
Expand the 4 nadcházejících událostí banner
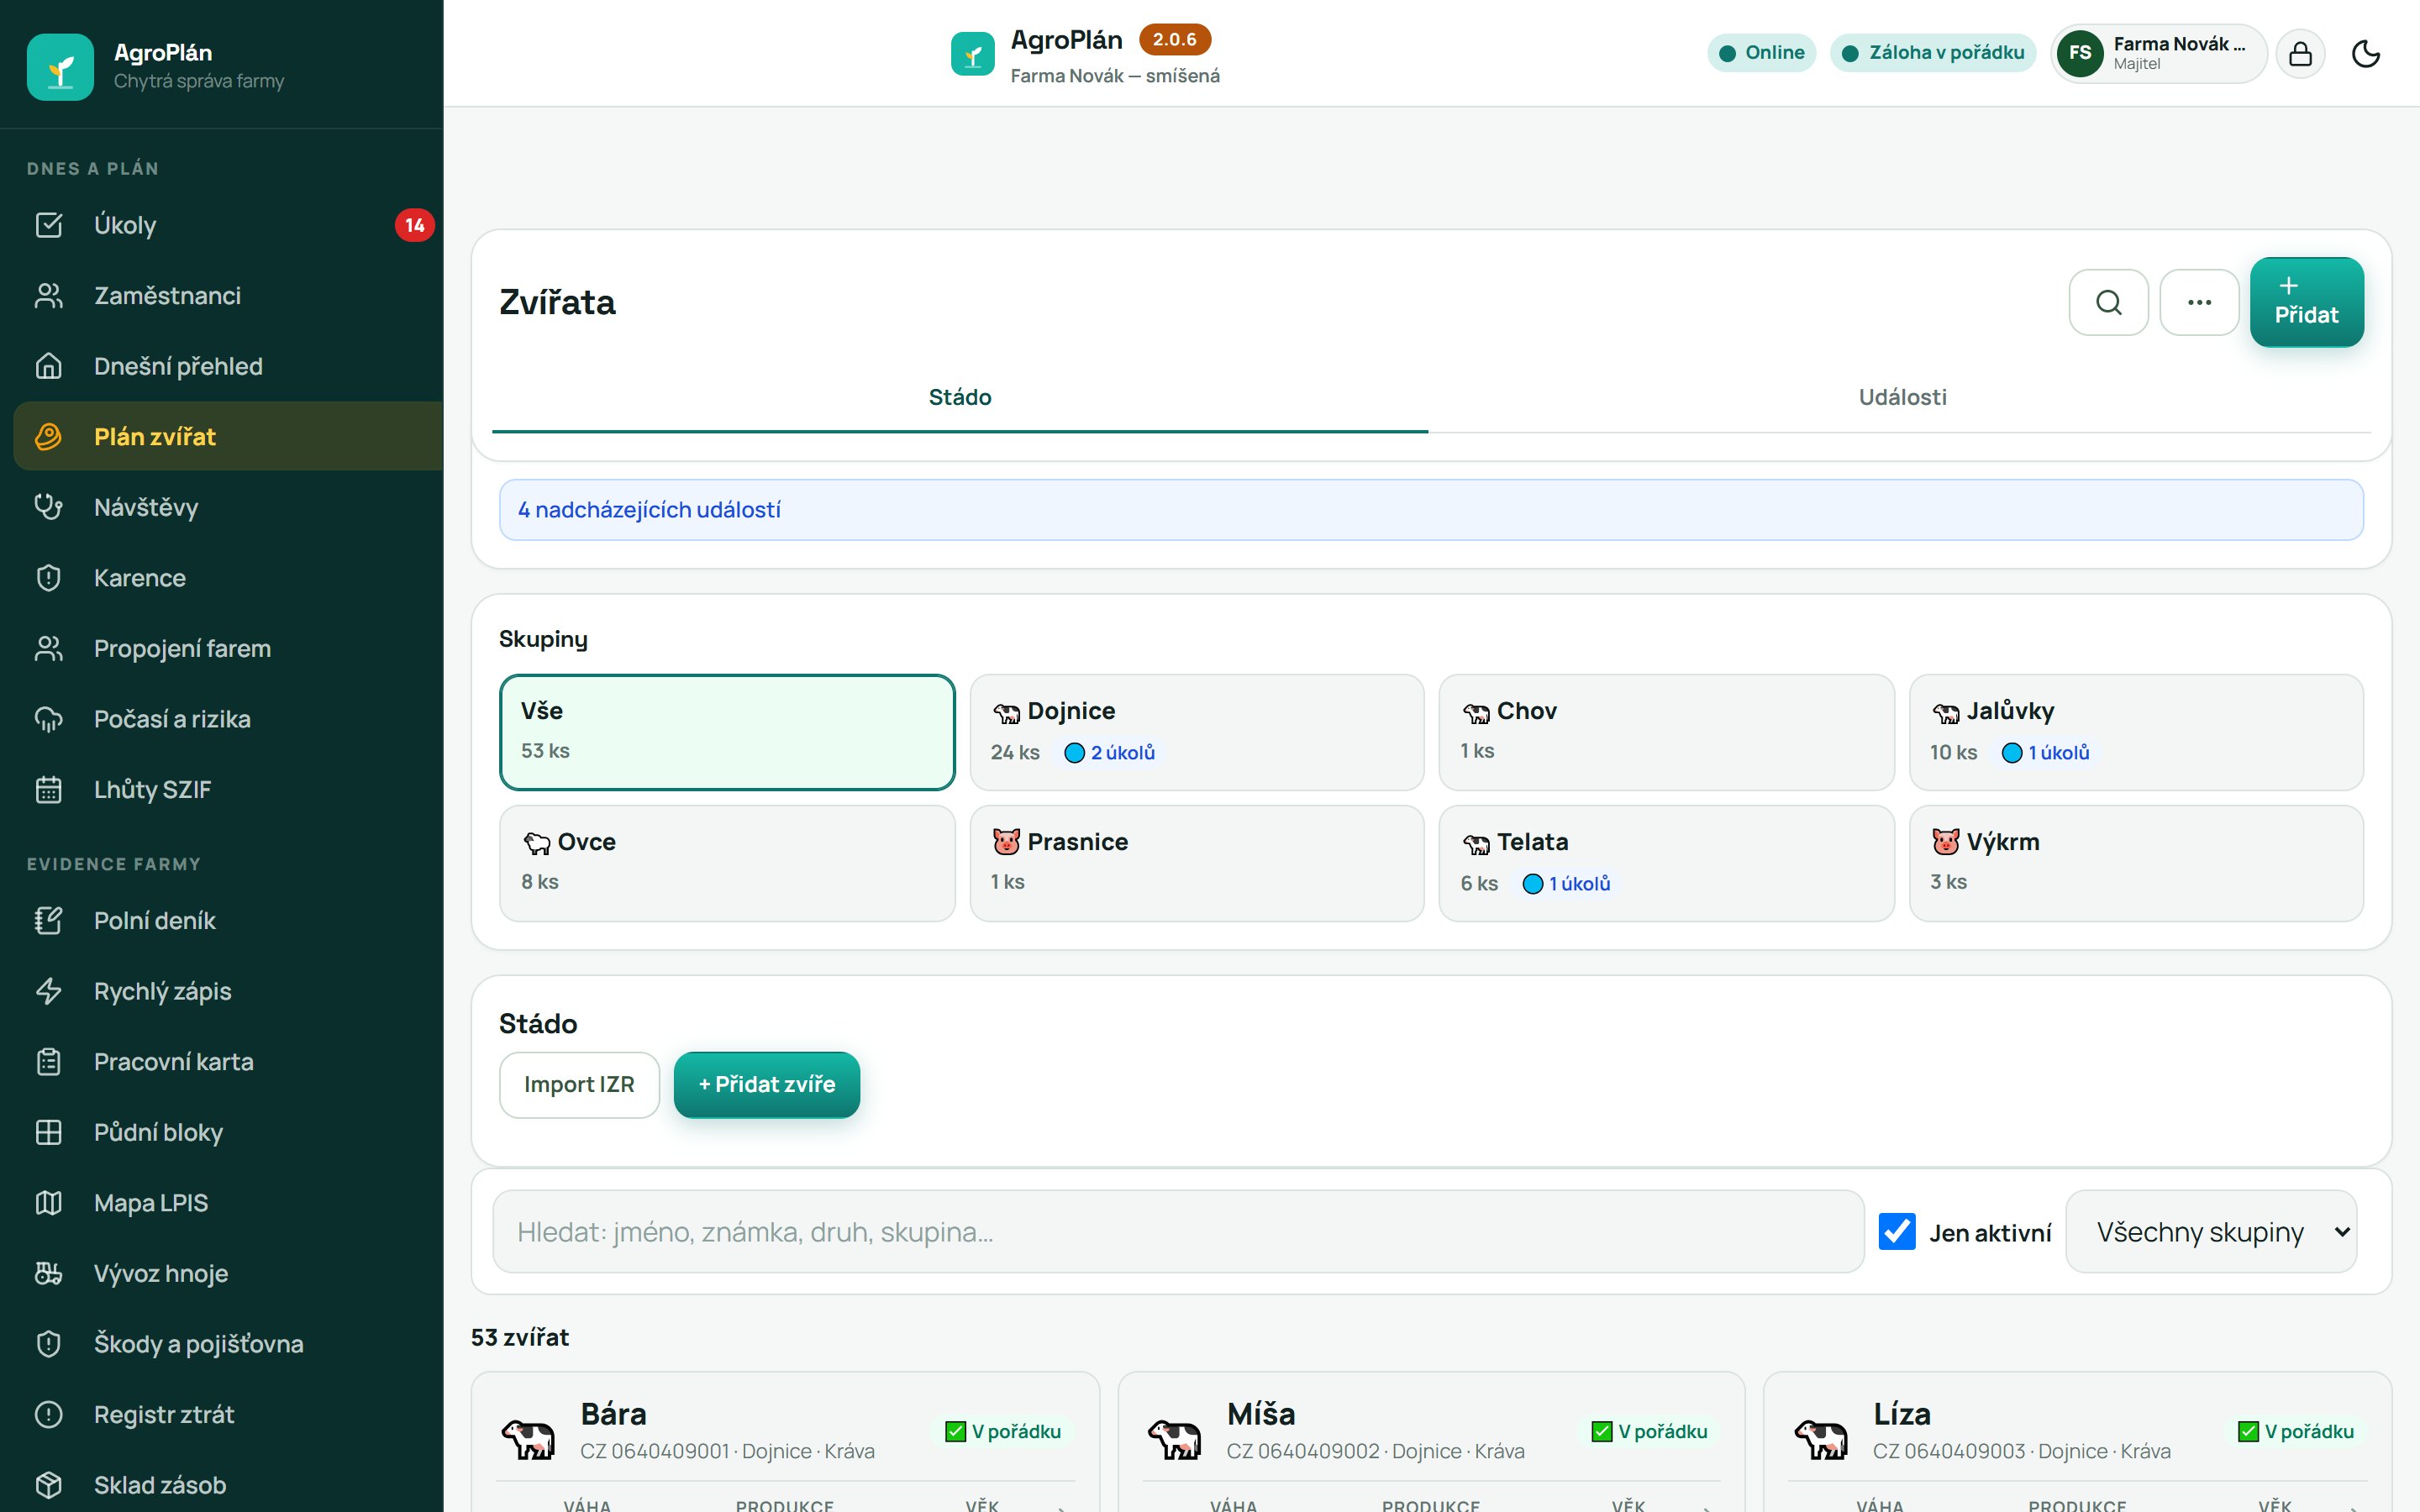pos(1431,510)
